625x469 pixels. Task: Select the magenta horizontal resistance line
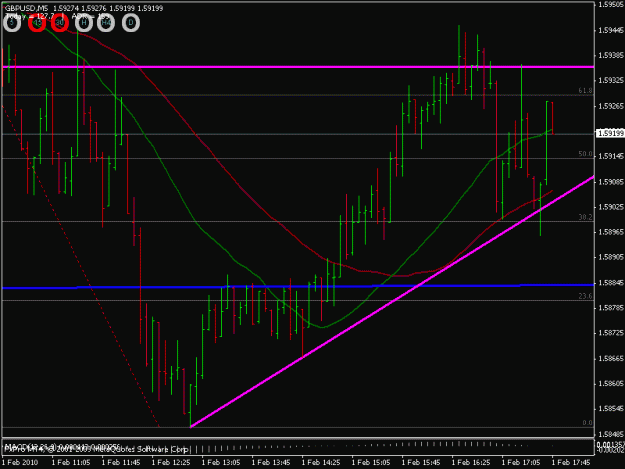pyautogui.click(x=298, y=67)
